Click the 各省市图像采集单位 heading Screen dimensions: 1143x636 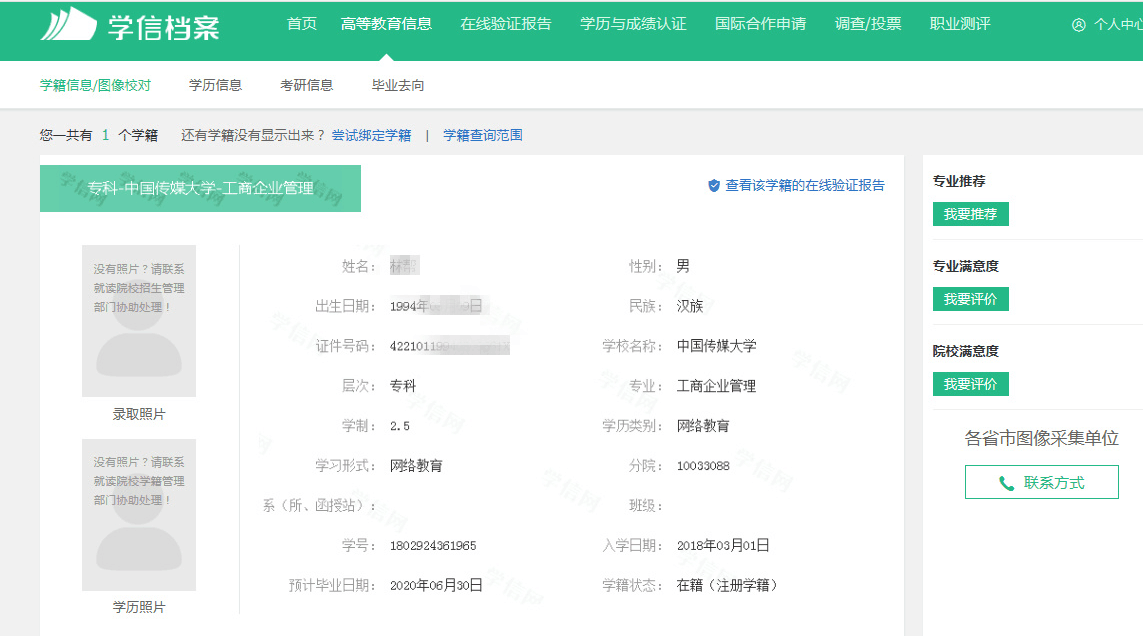(1042, 438)
